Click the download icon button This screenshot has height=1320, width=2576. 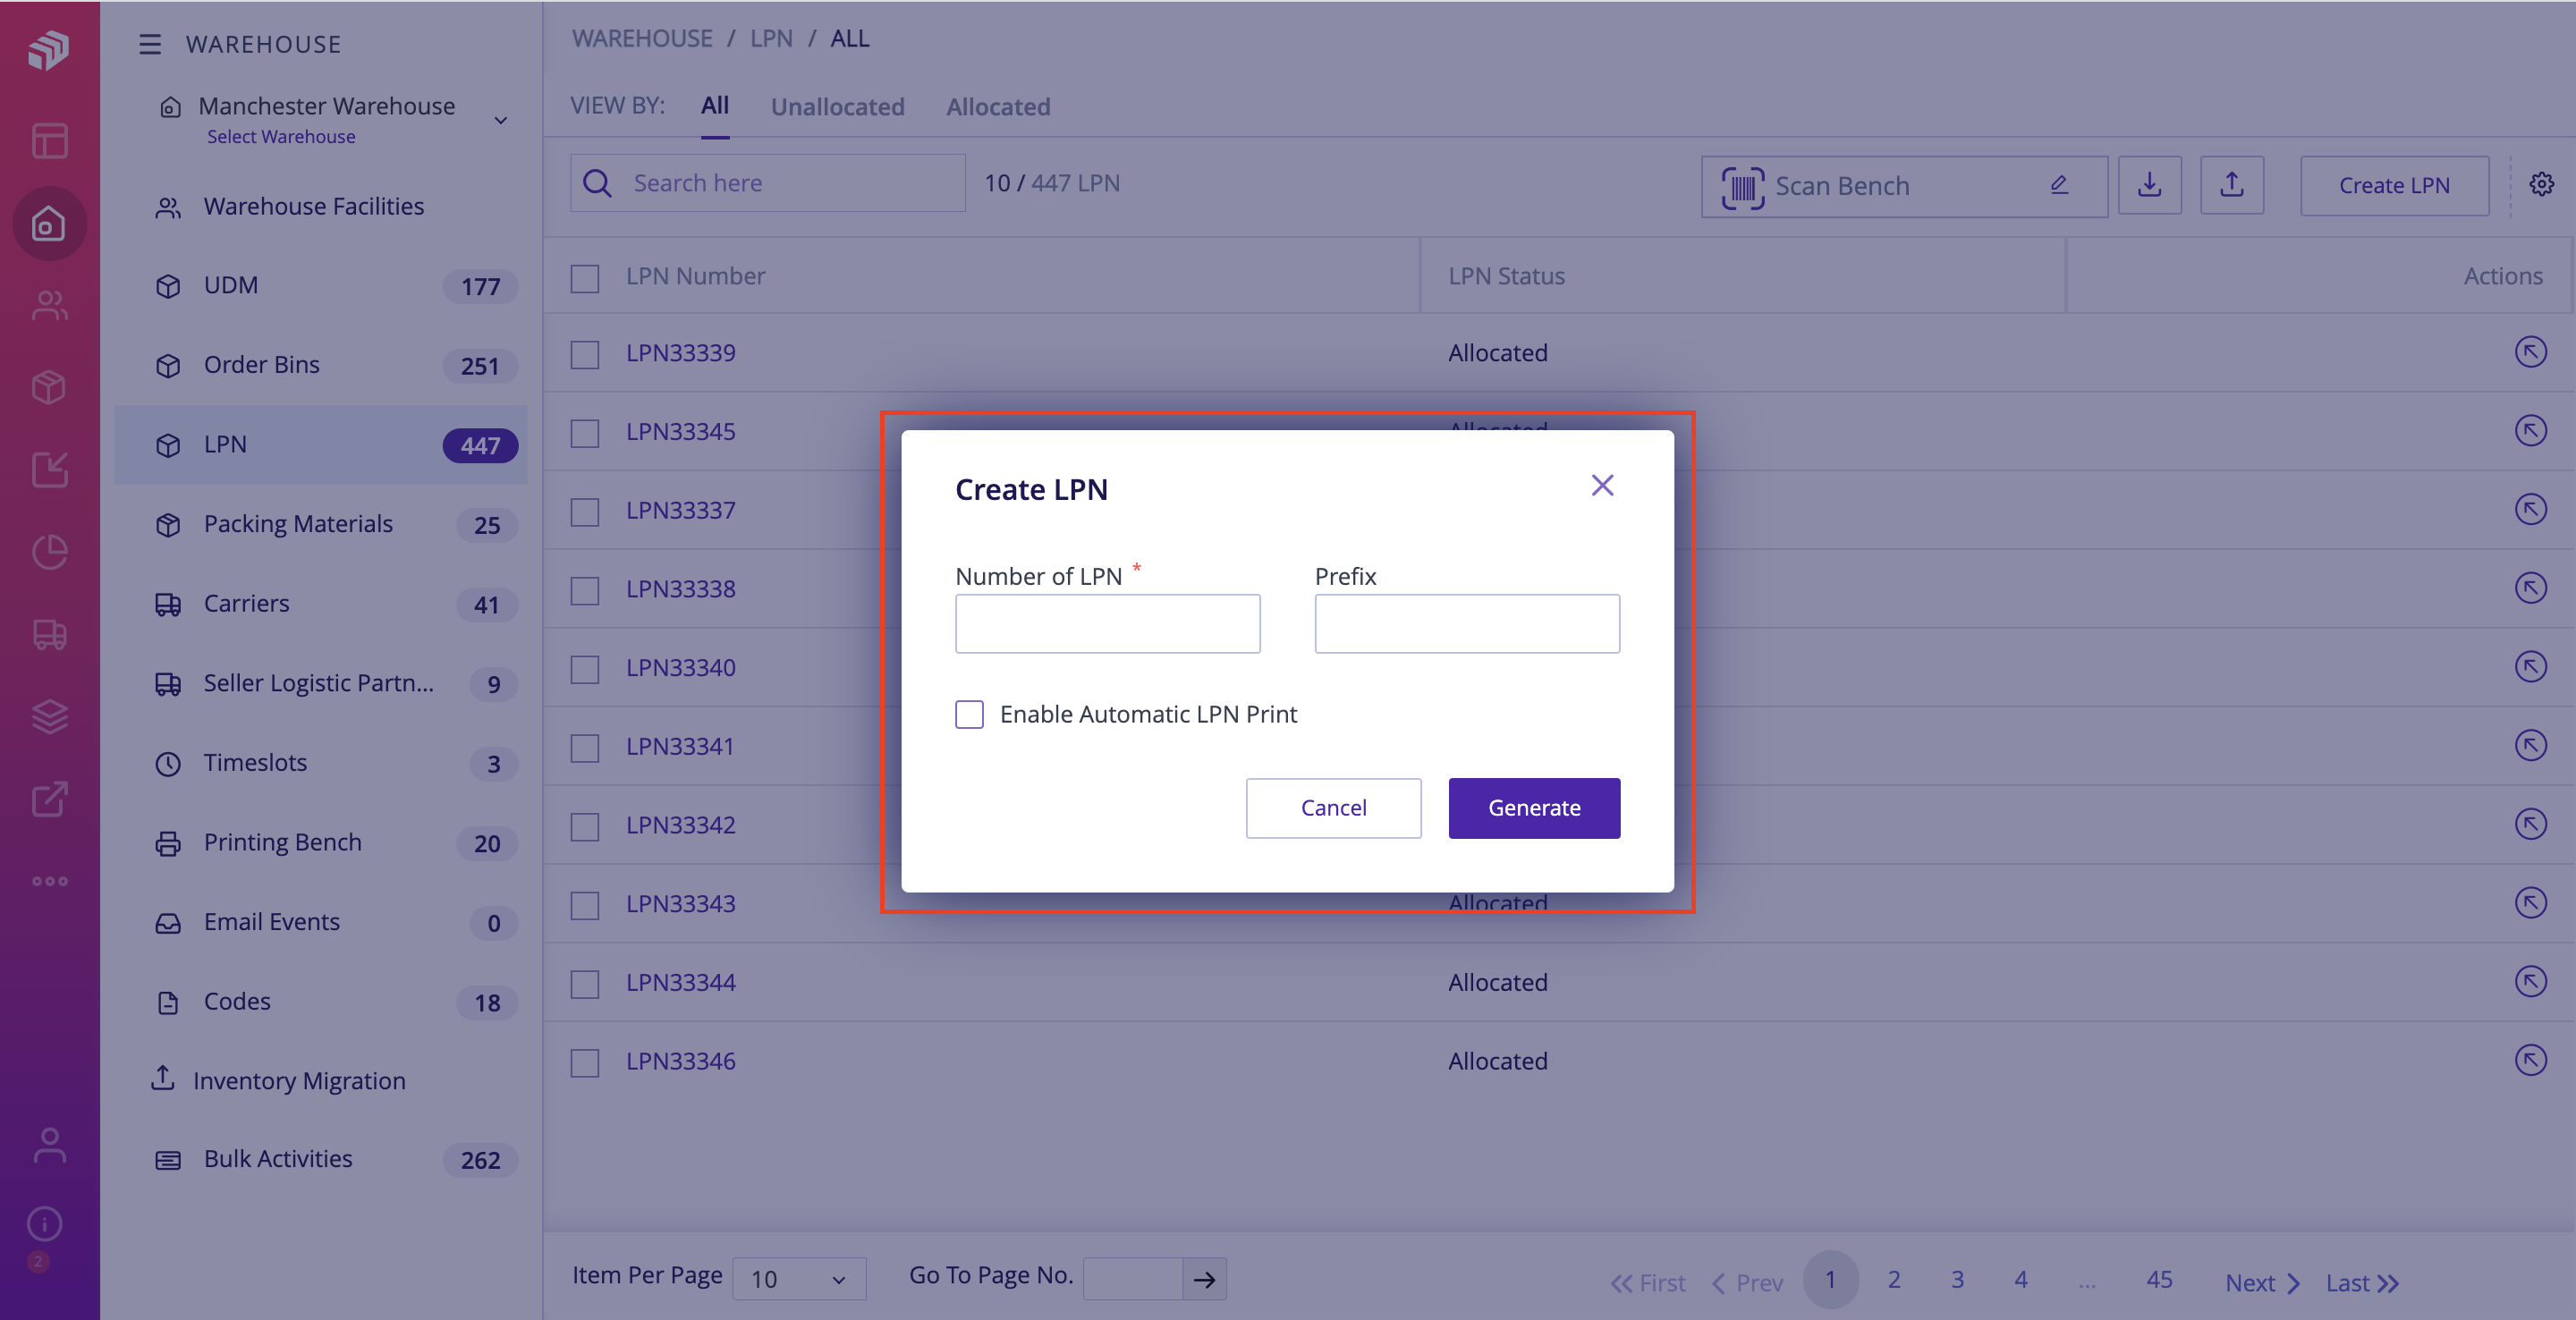(2149, 185)
